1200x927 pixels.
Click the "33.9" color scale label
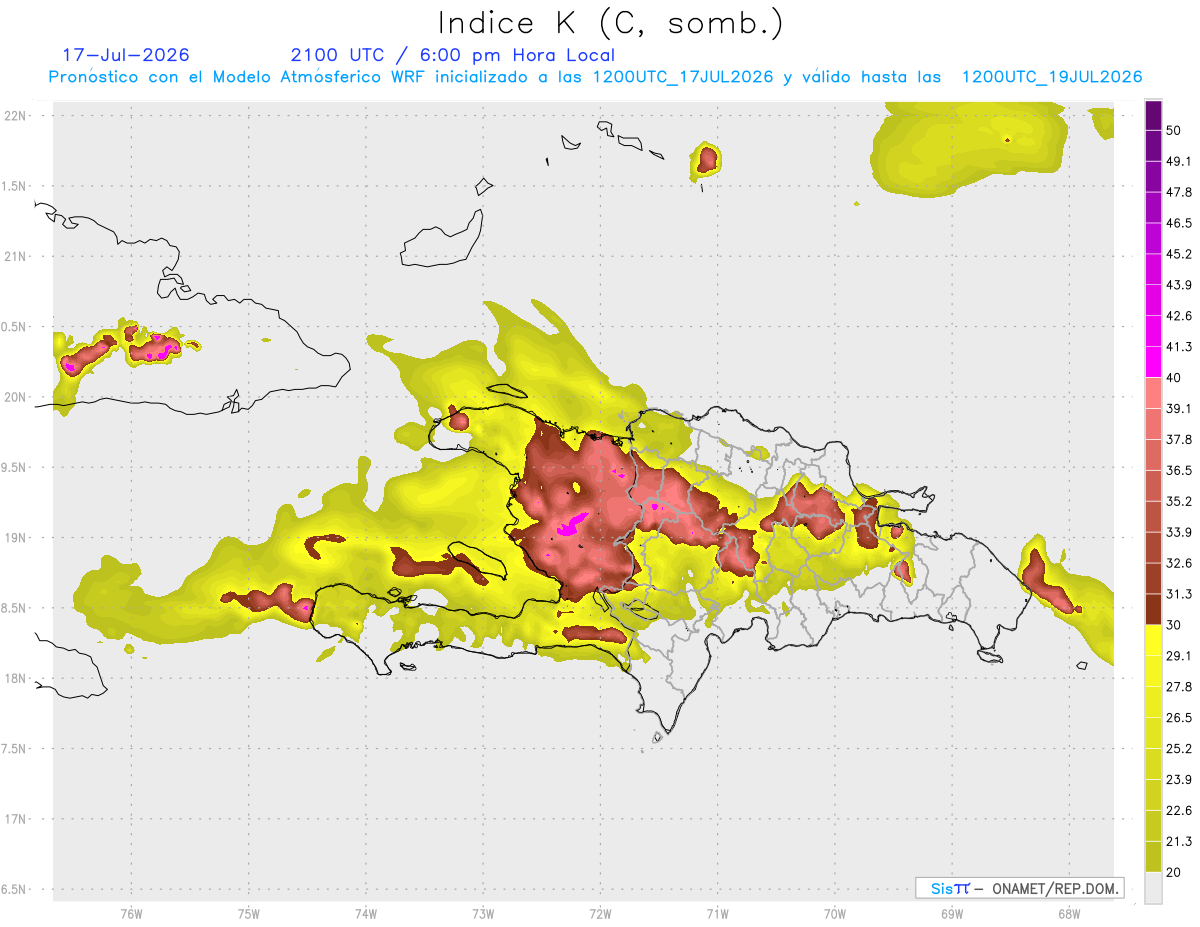1180,532
